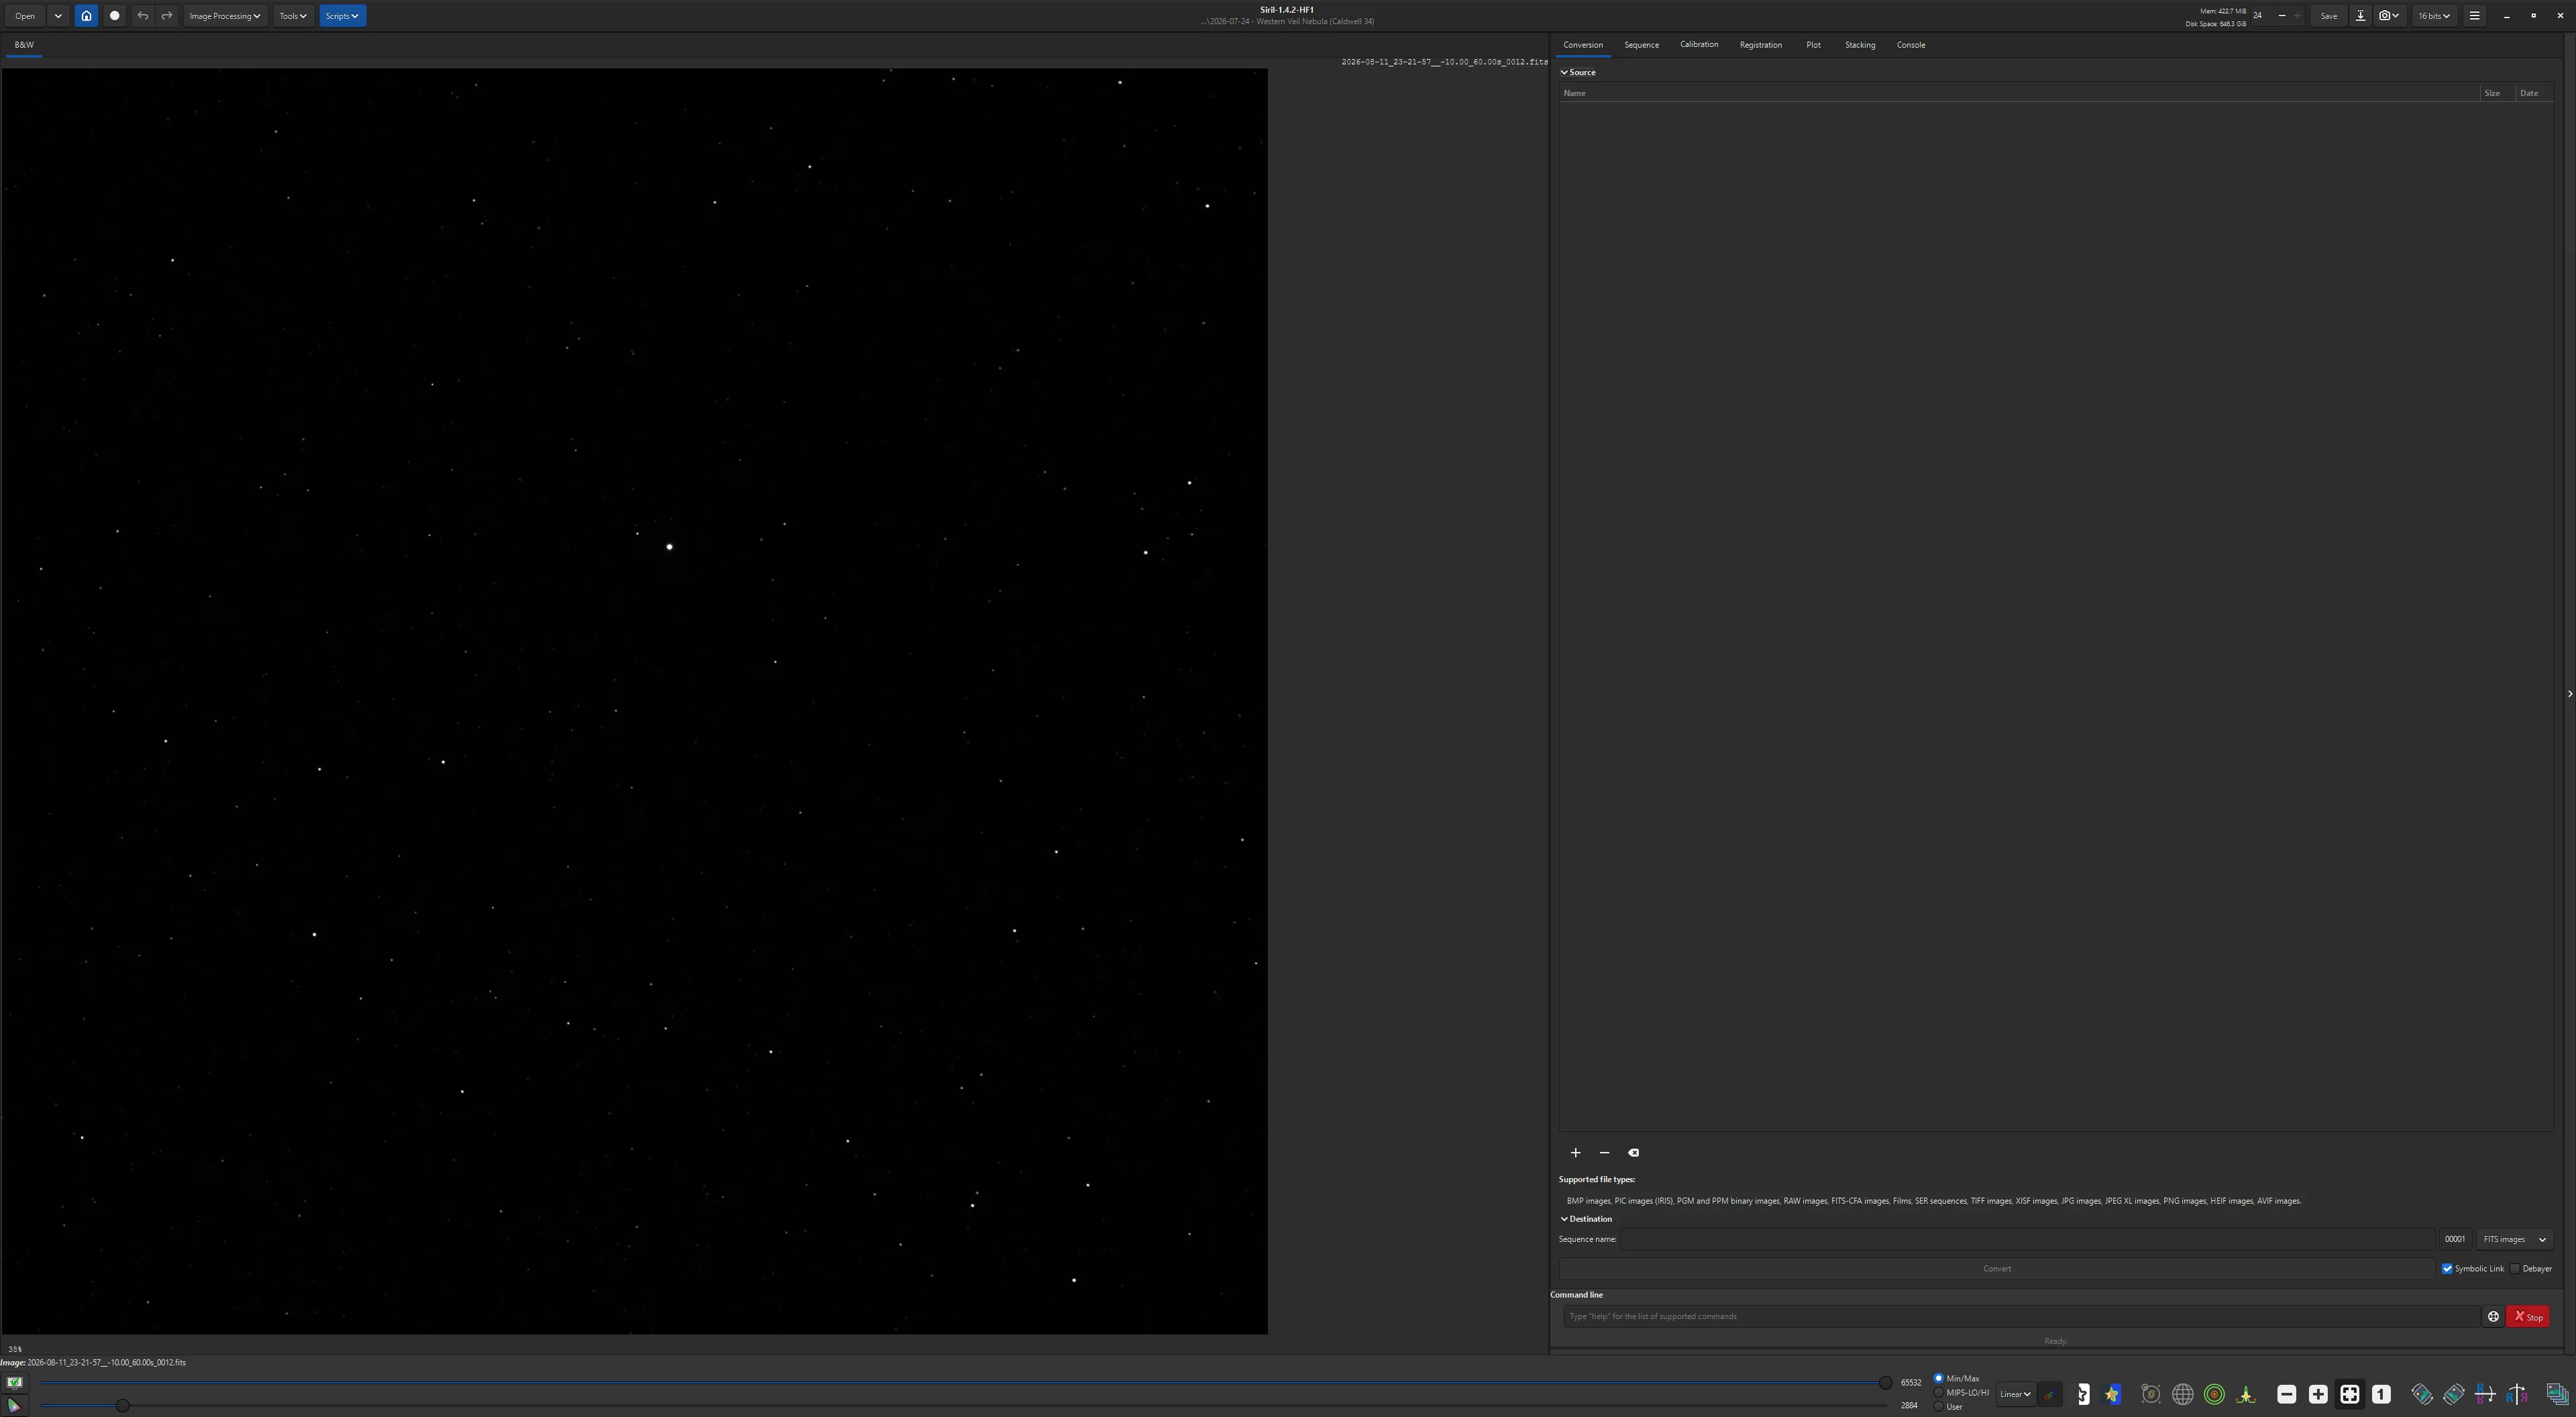Open the Scripts dropdown menu
Viewport: 2576px width, 1417px height.
click(x=342, y=16)
